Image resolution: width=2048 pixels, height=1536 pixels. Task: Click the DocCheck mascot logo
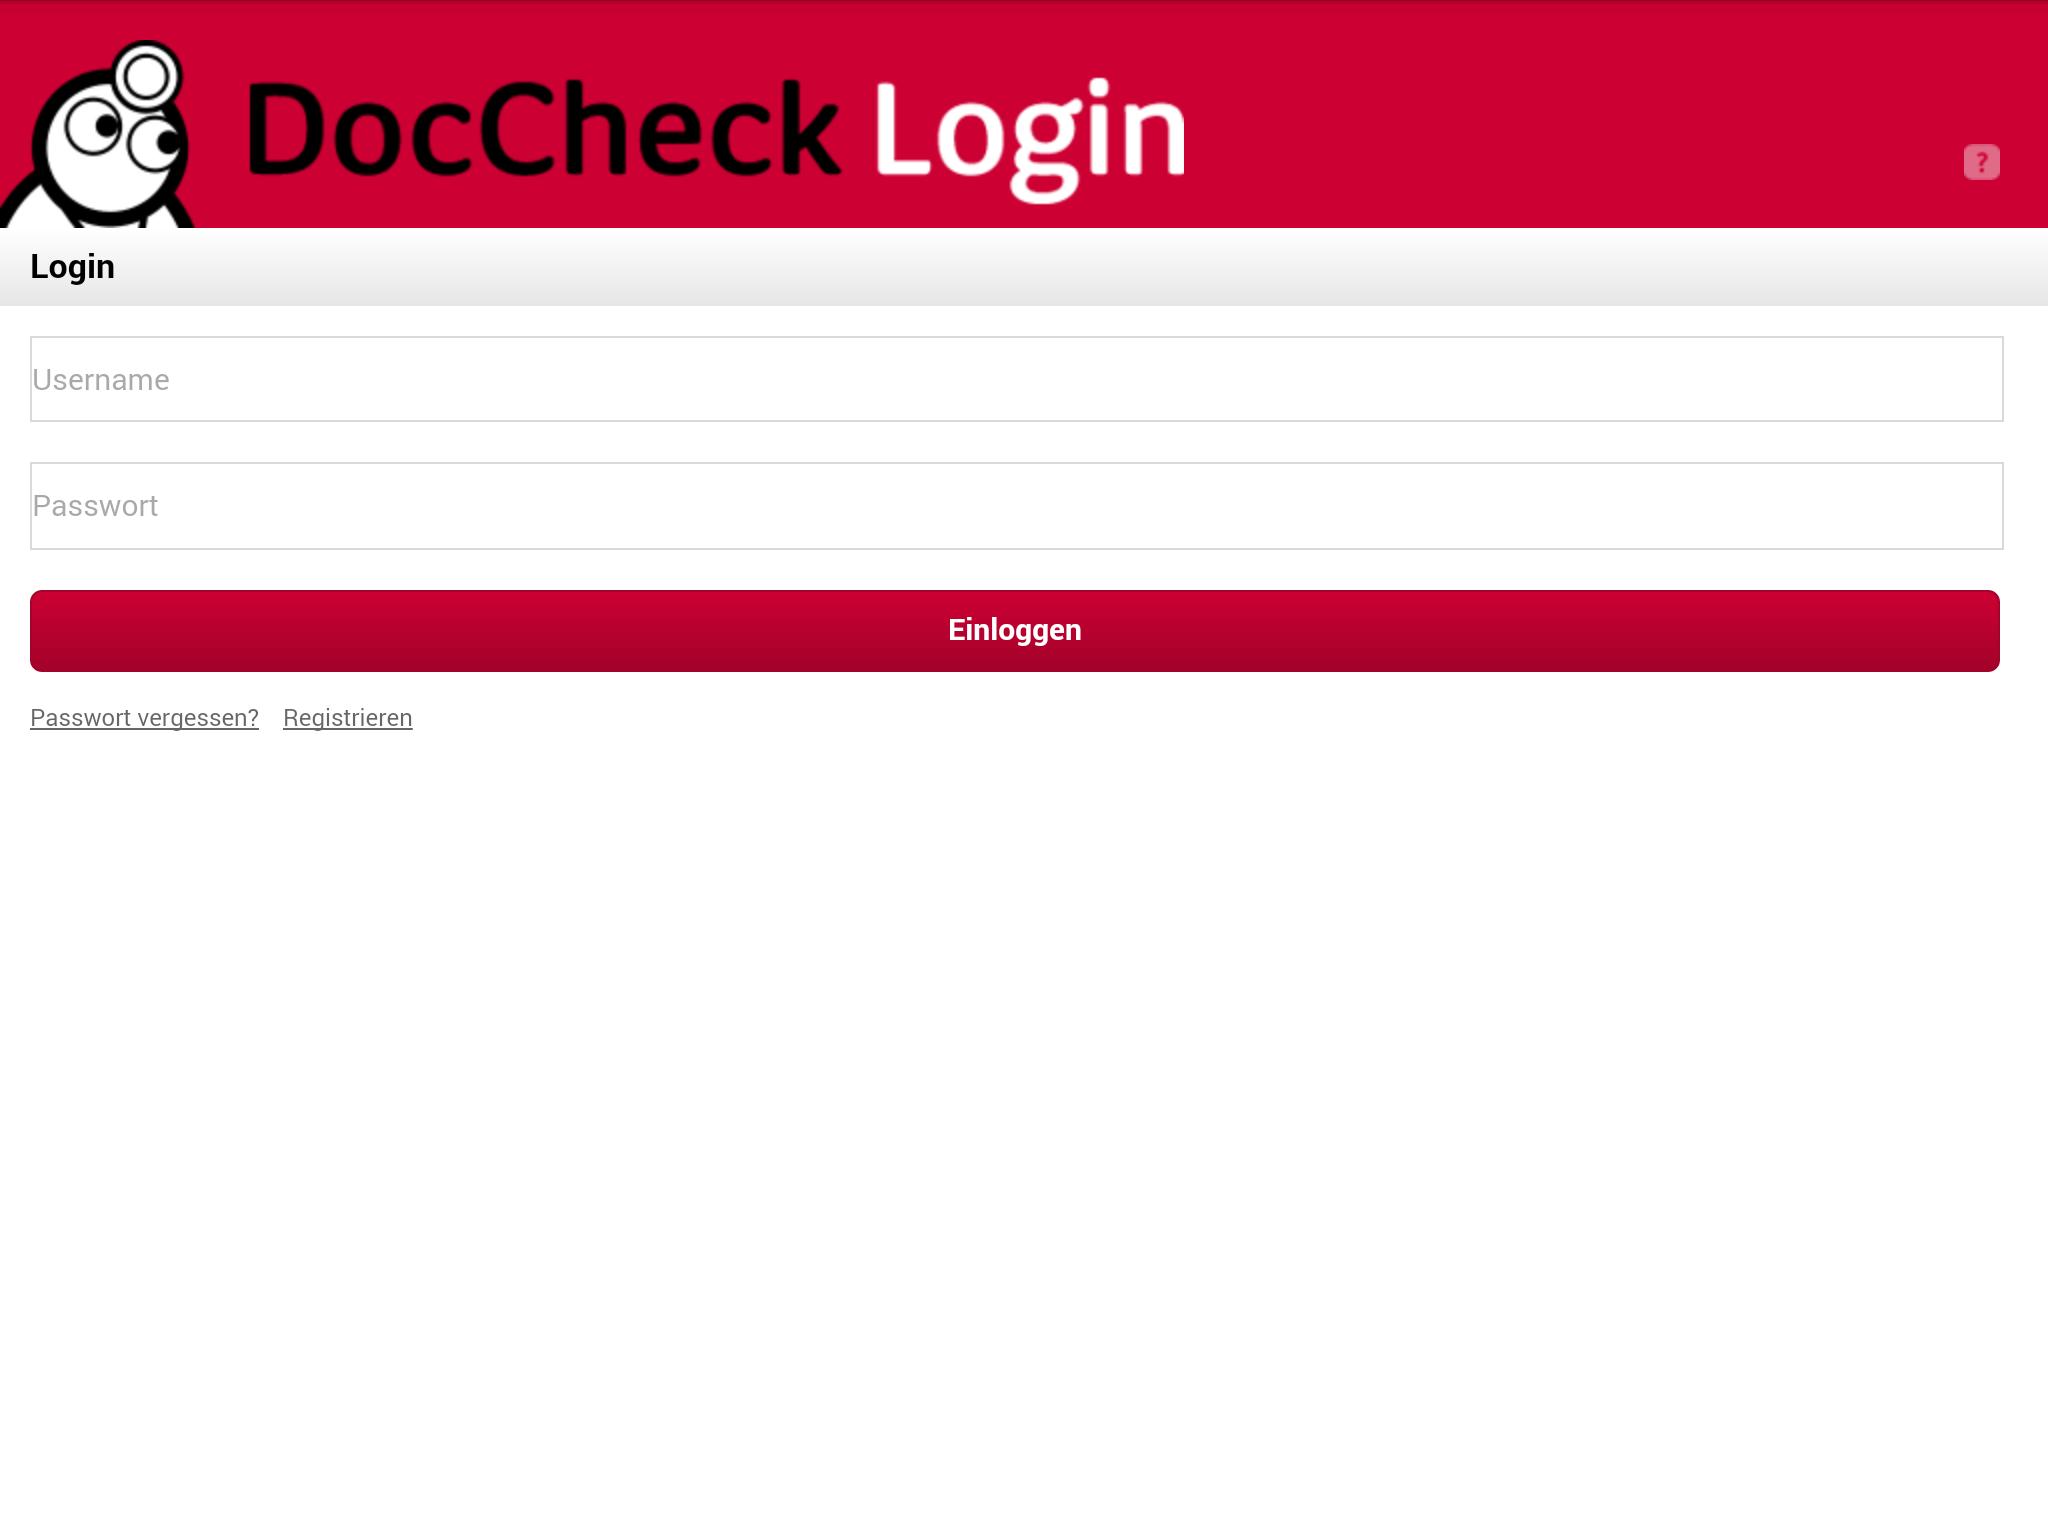point(98,134)
